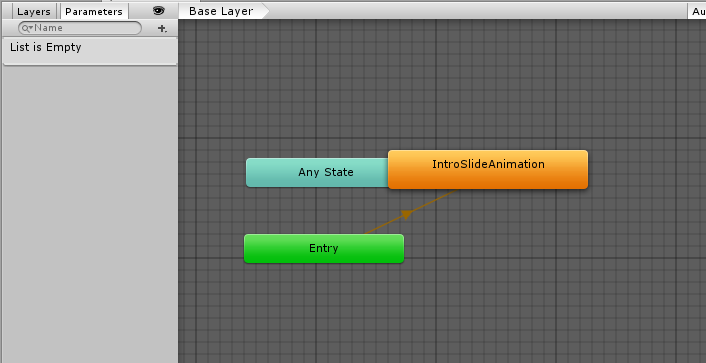Click the plus icon to add a parameter
706x363 pixels.
[x=162, y=28]
